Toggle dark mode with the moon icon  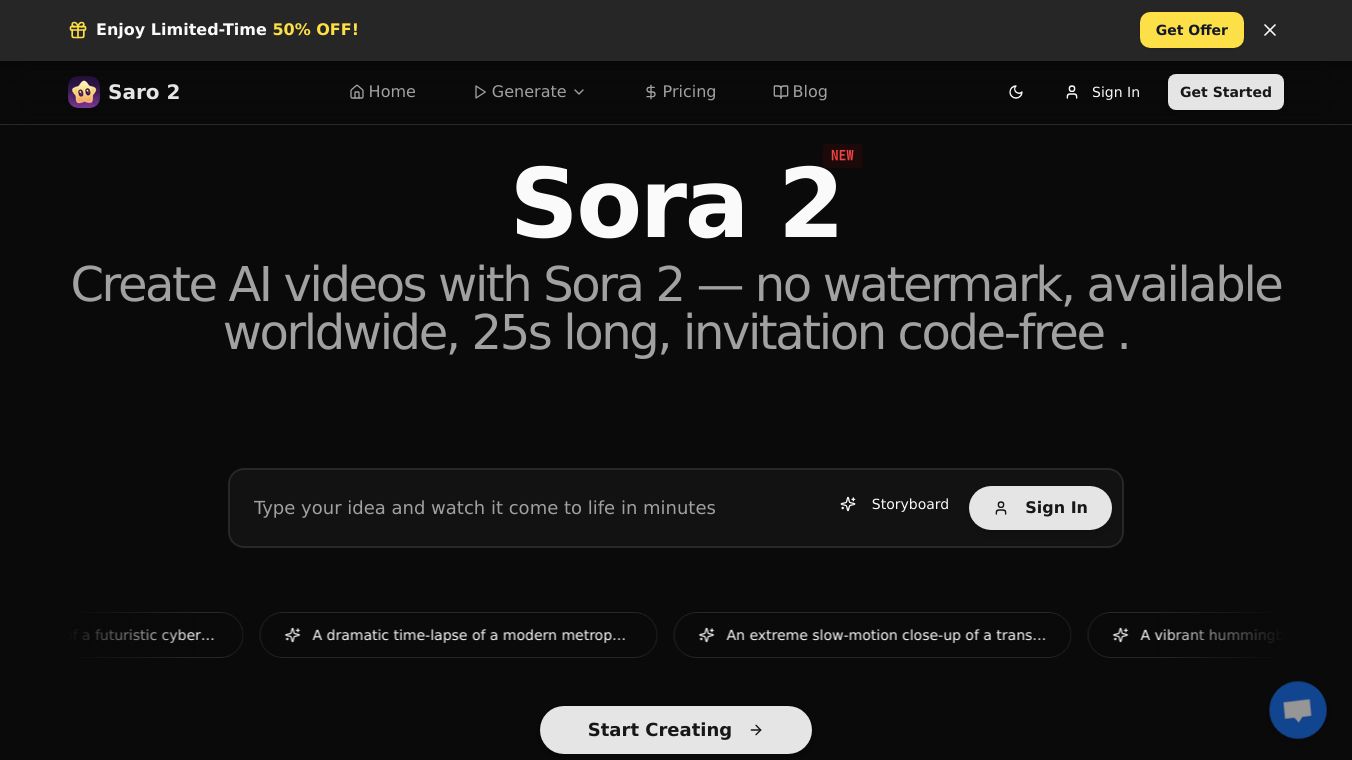pyautogui.click(x=1016, y=92)
